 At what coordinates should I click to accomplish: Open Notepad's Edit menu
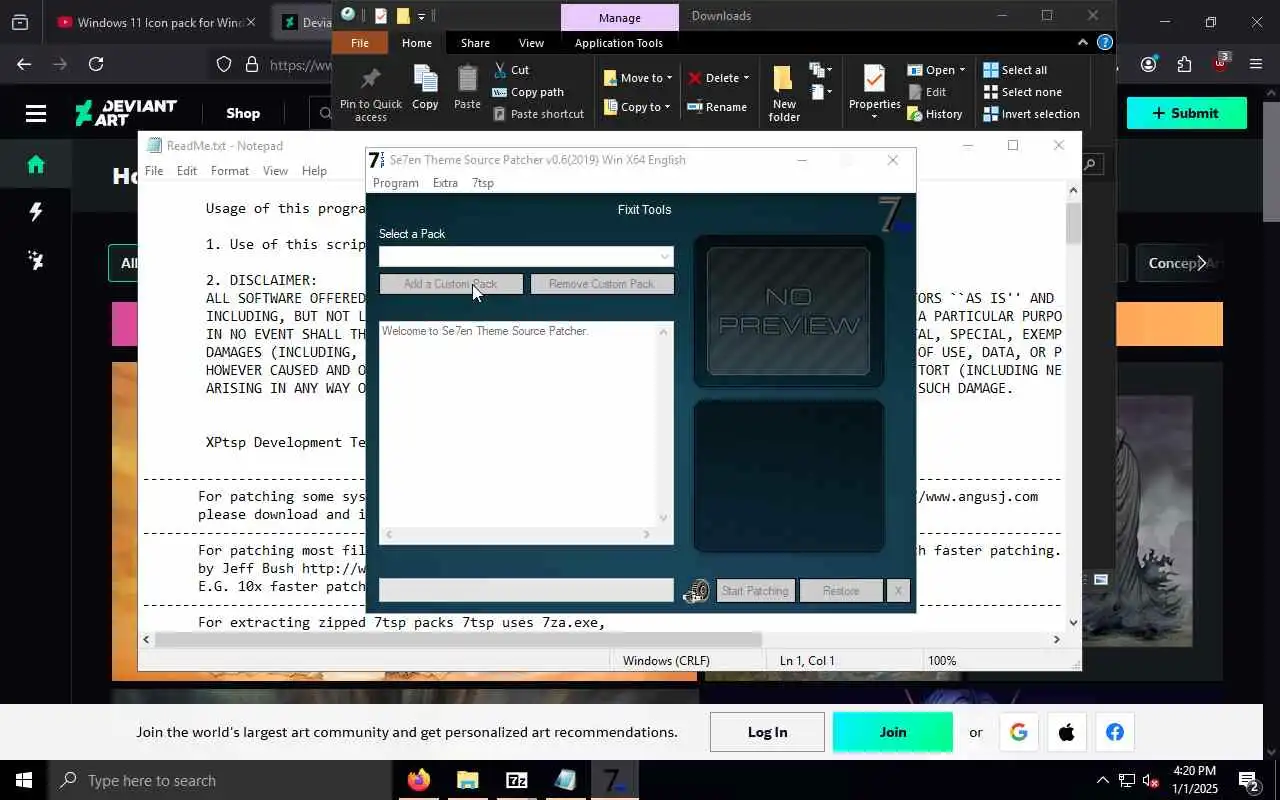[x=187, y=171]
